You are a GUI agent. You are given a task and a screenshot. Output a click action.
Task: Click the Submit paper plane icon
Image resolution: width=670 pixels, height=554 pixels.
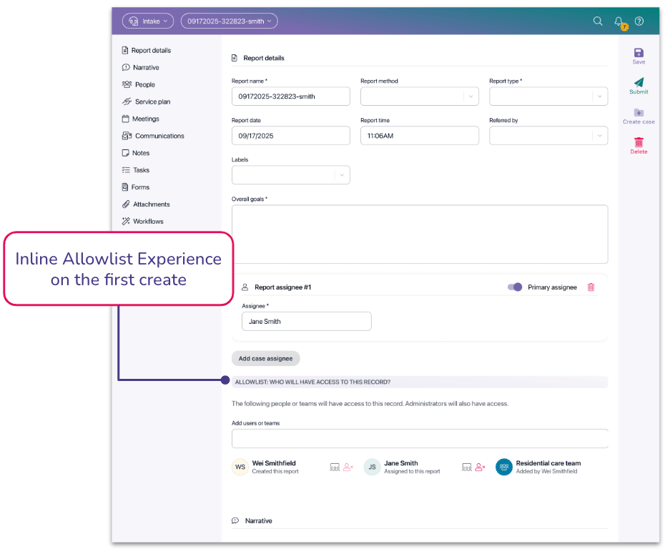(639, 84)
